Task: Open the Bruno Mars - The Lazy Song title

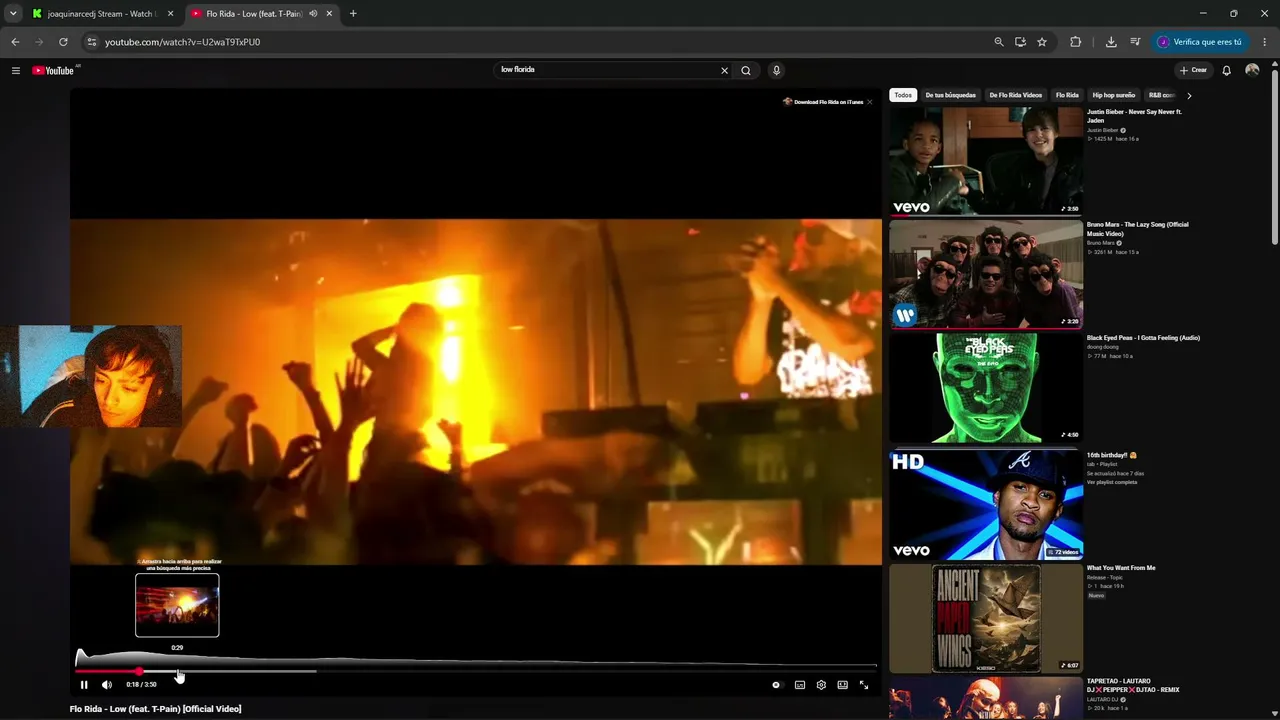Action: (1138, 229)
